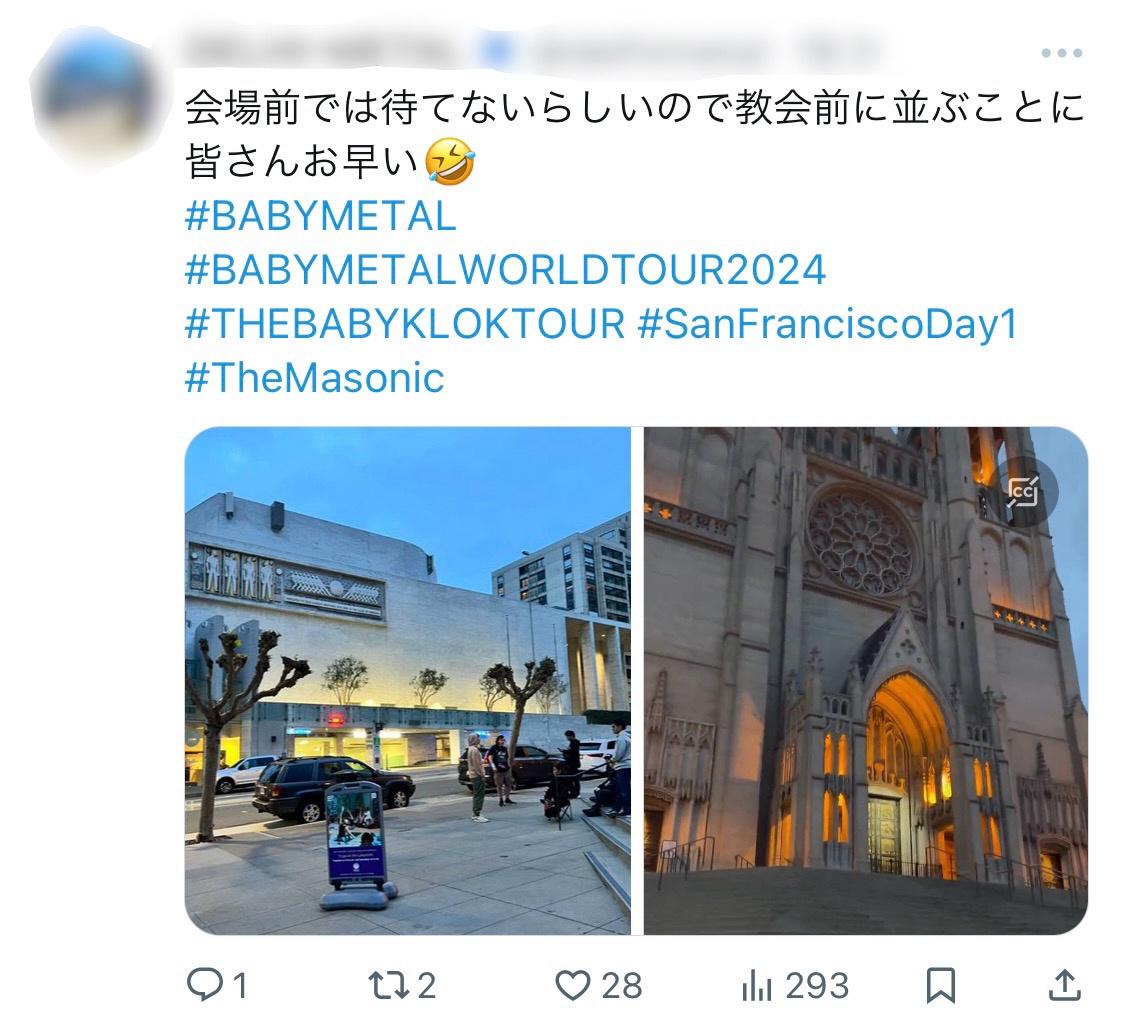Open the #BABYMETAL hashtag link
The width and height of the screenshot is (1125, 1028).
click(x=320, y=216)
